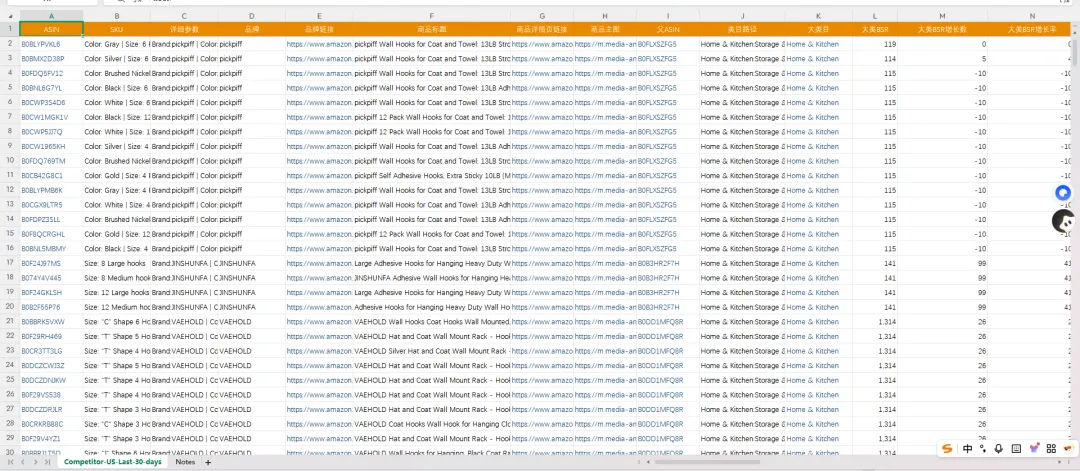Viewport: 1080px width, 471px height.
Task: Select the Competitor-US-Last-30-days sheet tab
Action: click(112, 462)
